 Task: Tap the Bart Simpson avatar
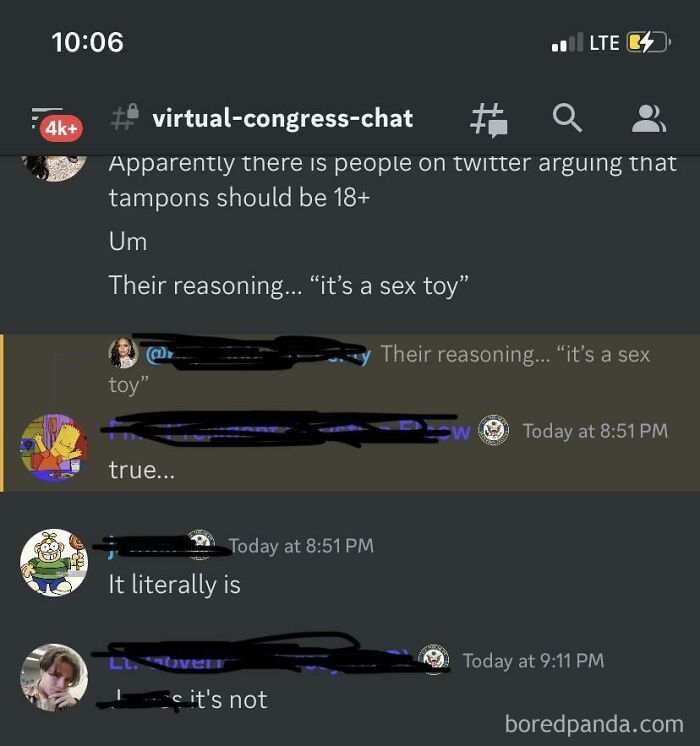click(54, 448)
